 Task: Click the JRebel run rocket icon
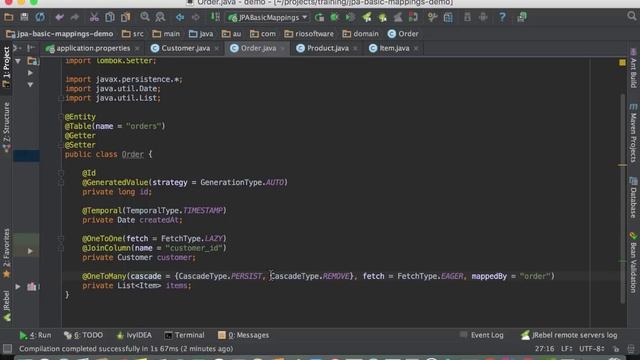click(367, 17)
